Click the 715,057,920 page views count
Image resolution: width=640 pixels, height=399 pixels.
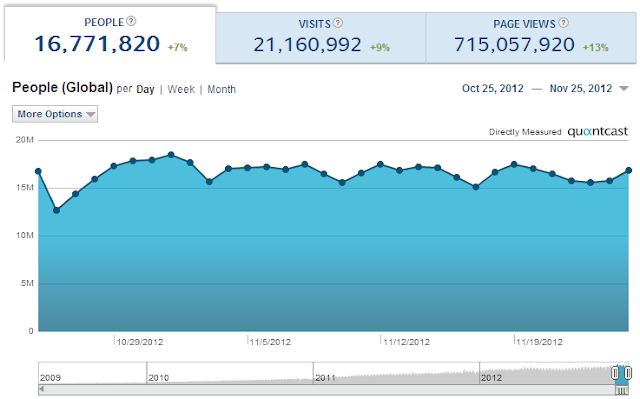pyautogui.click(x=514, y=44)
